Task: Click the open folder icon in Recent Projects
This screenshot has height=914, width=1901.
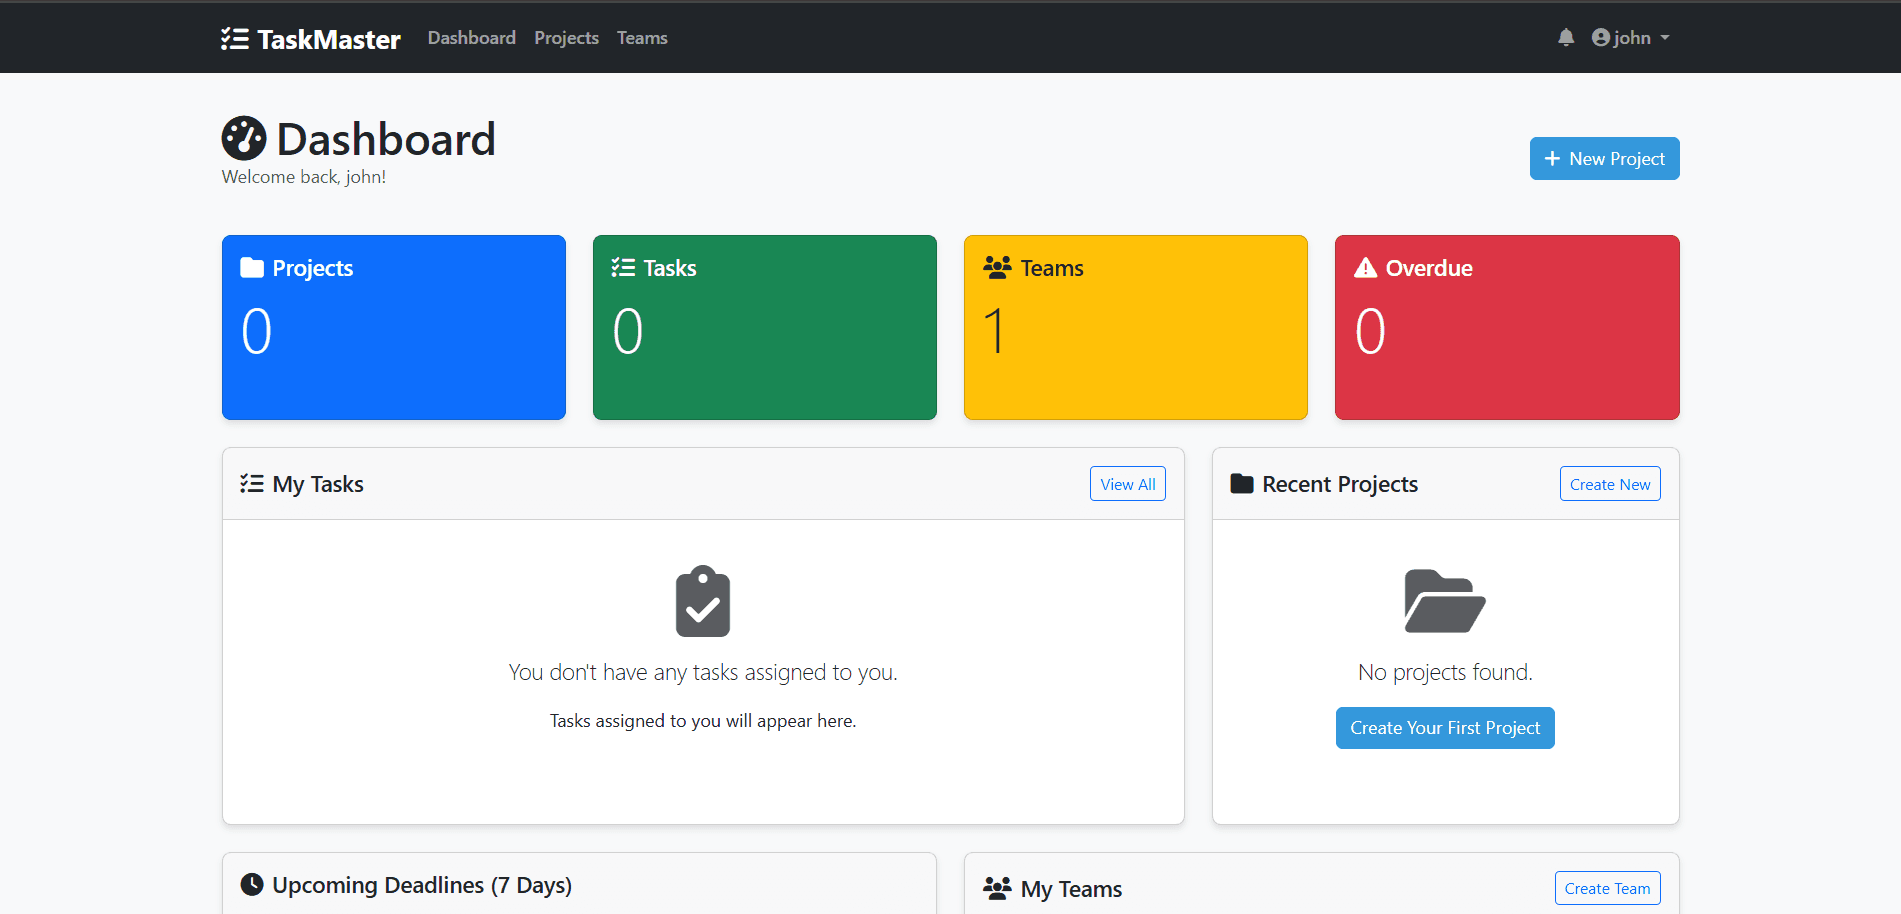Action: pos(1444,601)
